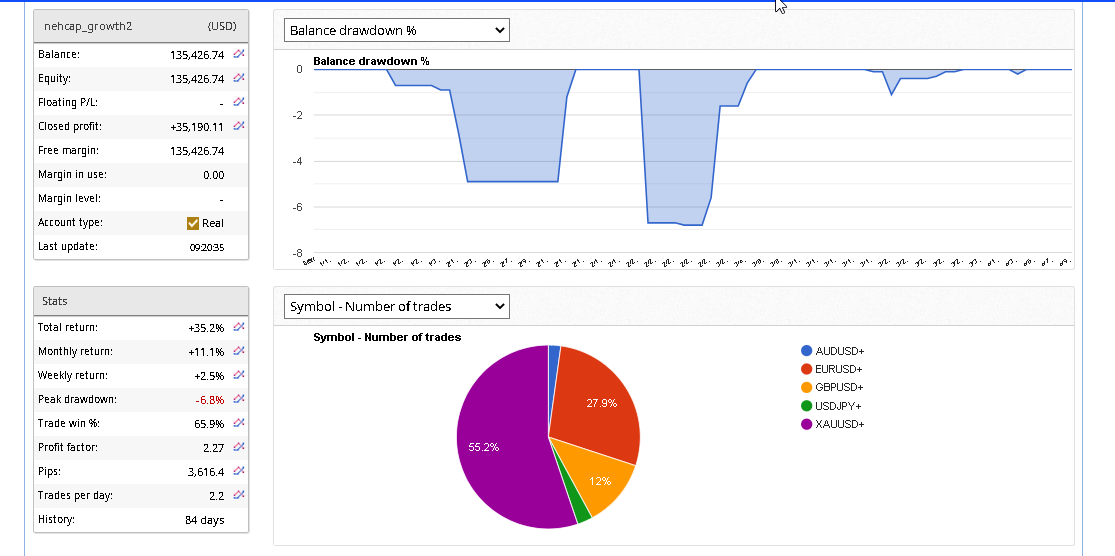Click the XAUUSD+ purple legend swatch
Screen dimensions: 1115x556
pos(806,424)
